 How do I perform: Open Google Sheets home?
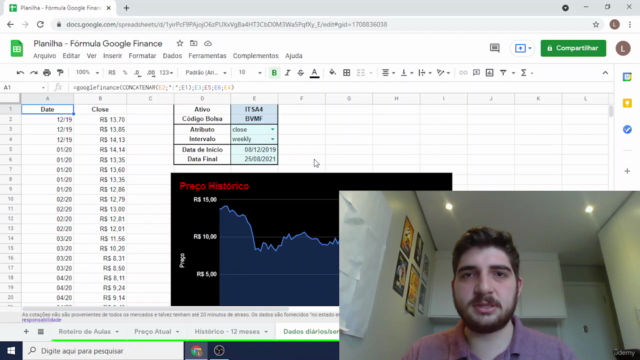(17, 49)
